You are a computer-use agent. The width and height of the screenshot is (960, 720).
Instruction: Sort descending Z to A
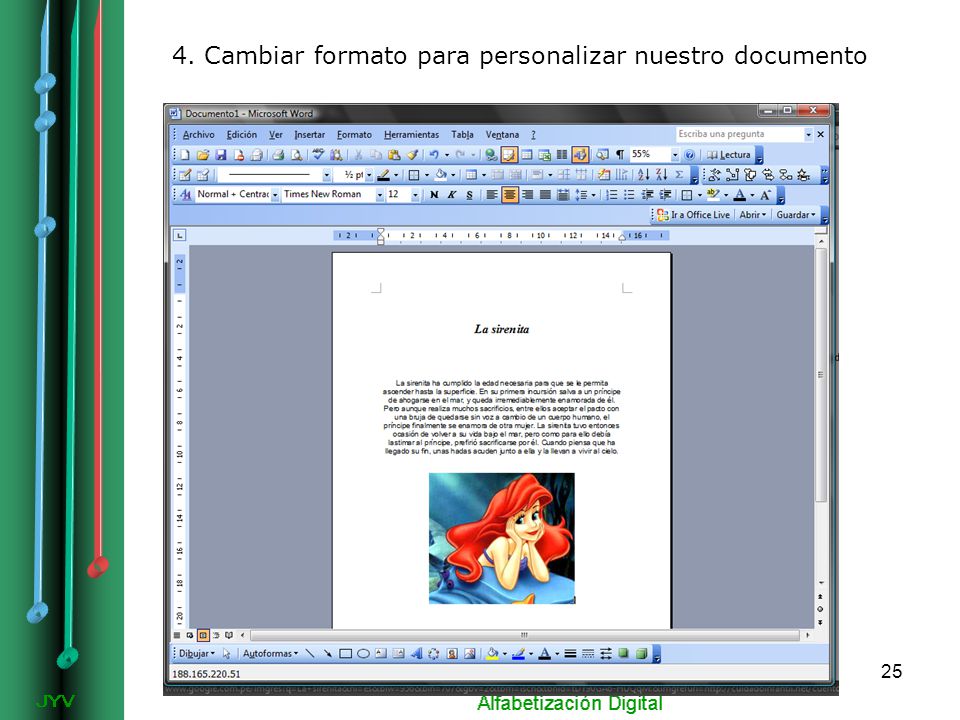coord(661,175)
